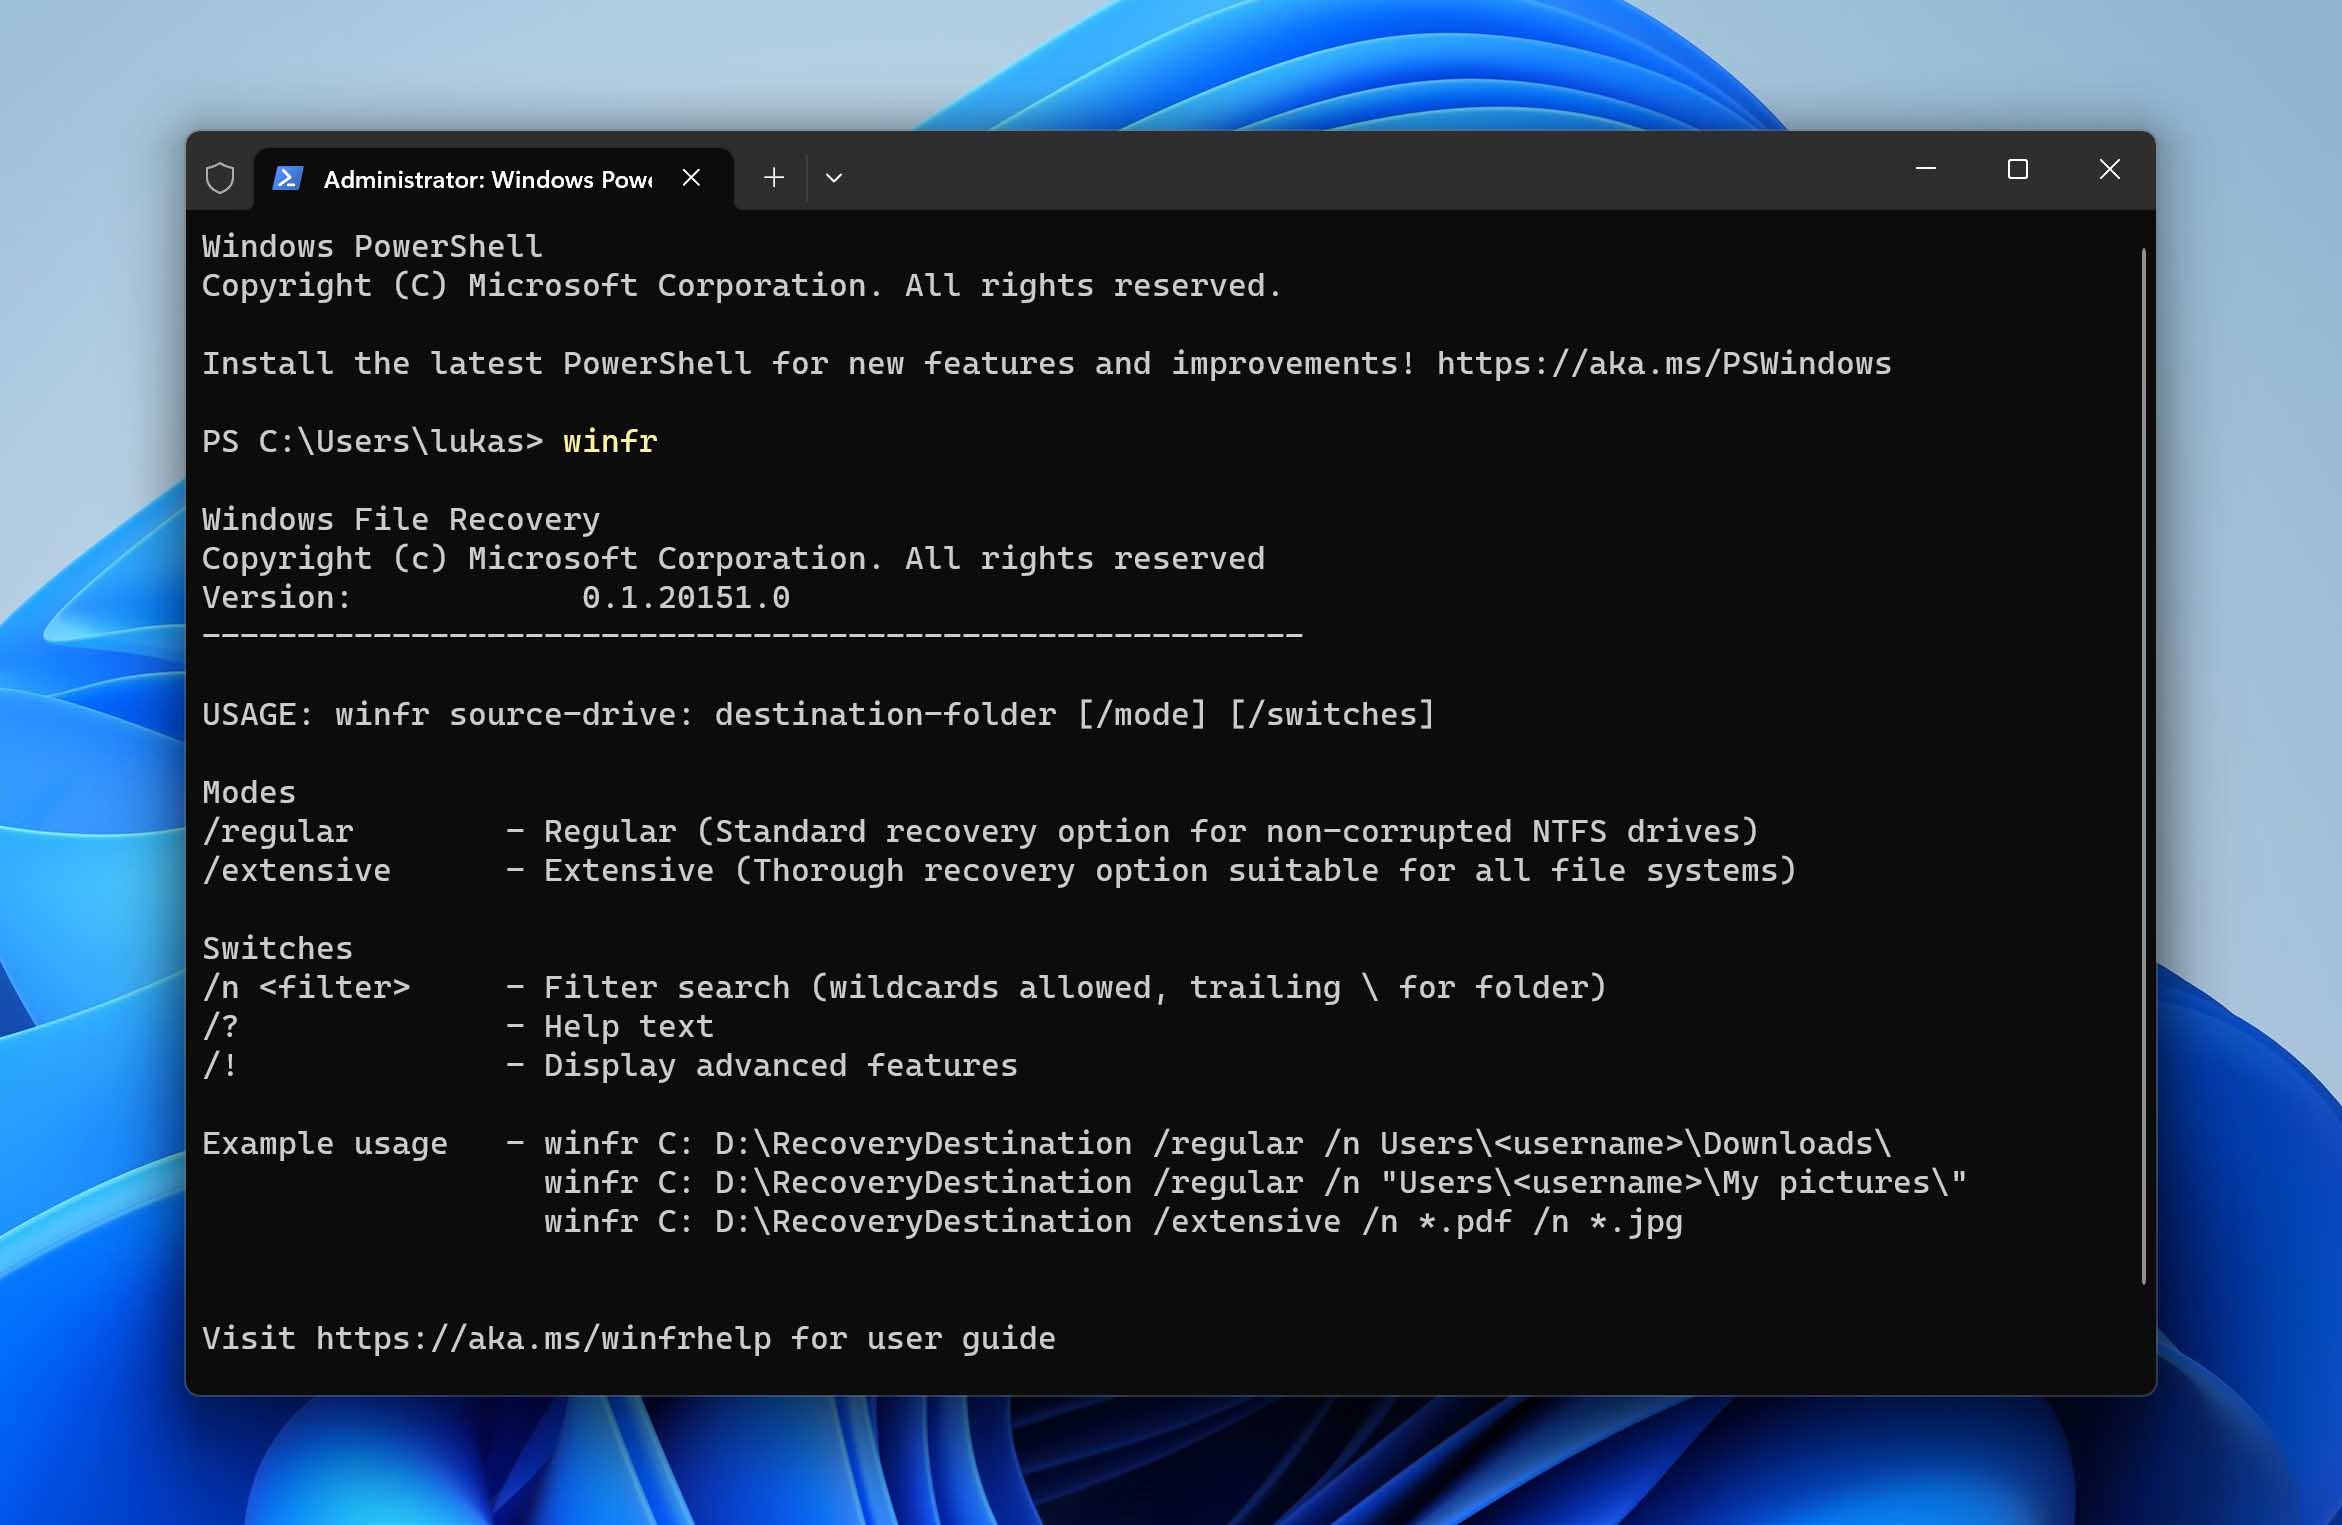Click the USAGE: winfr source-drive line
Image resolution: width=2342 pixels, height=1525 pixels.
point(818,714)
